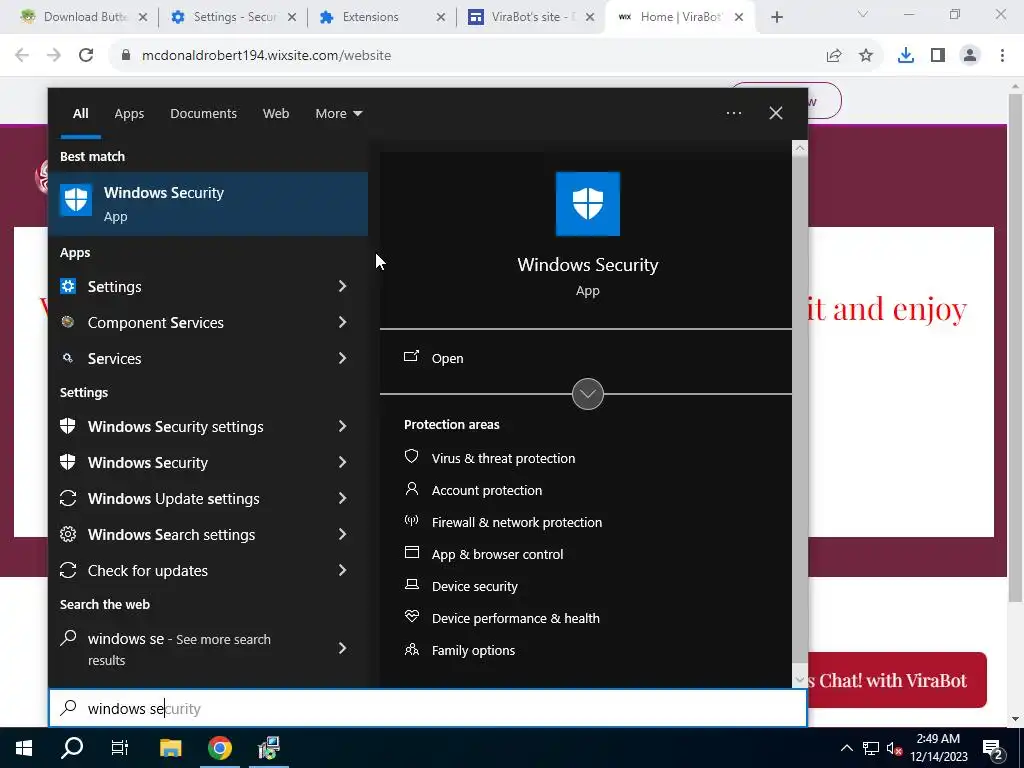
Task: Expand Check for updates result arrow
Action: (x=342, y=570)
